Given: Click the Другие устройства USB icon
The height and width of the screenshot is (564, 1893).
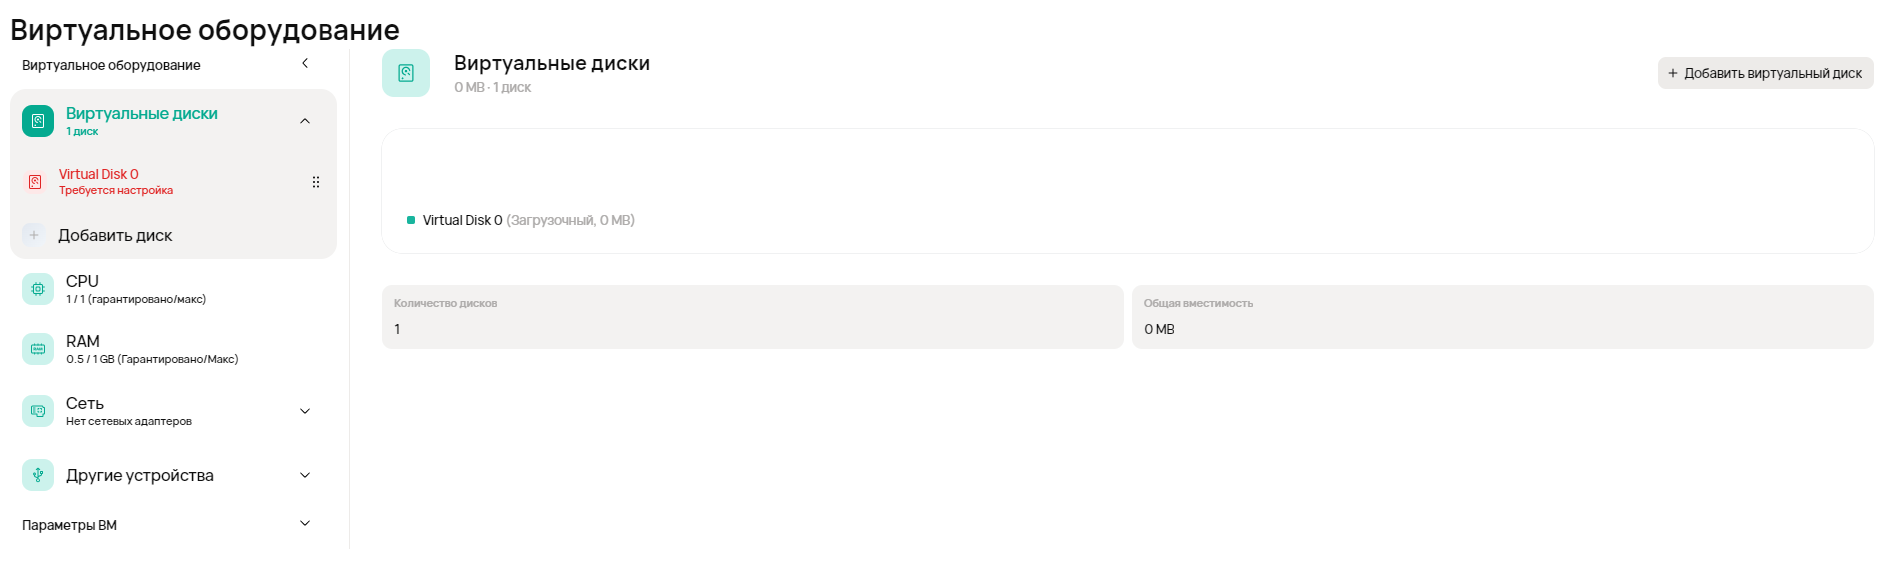Looking at the screenshot, I should pos(38,475).
